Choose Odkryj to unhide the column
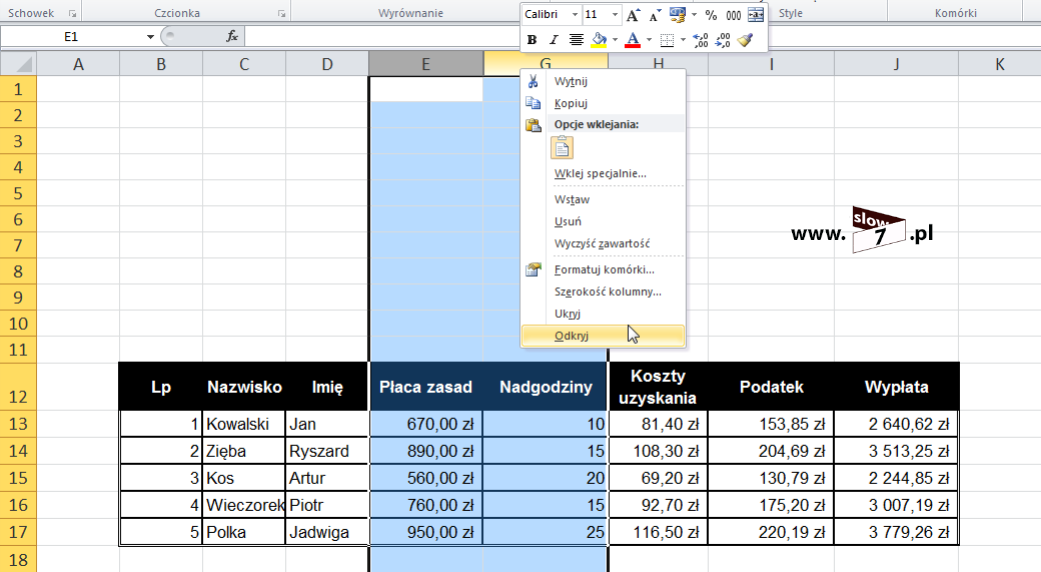Image resolution: width=1041 pixels, height=572 pixels. tap(603, 336)
